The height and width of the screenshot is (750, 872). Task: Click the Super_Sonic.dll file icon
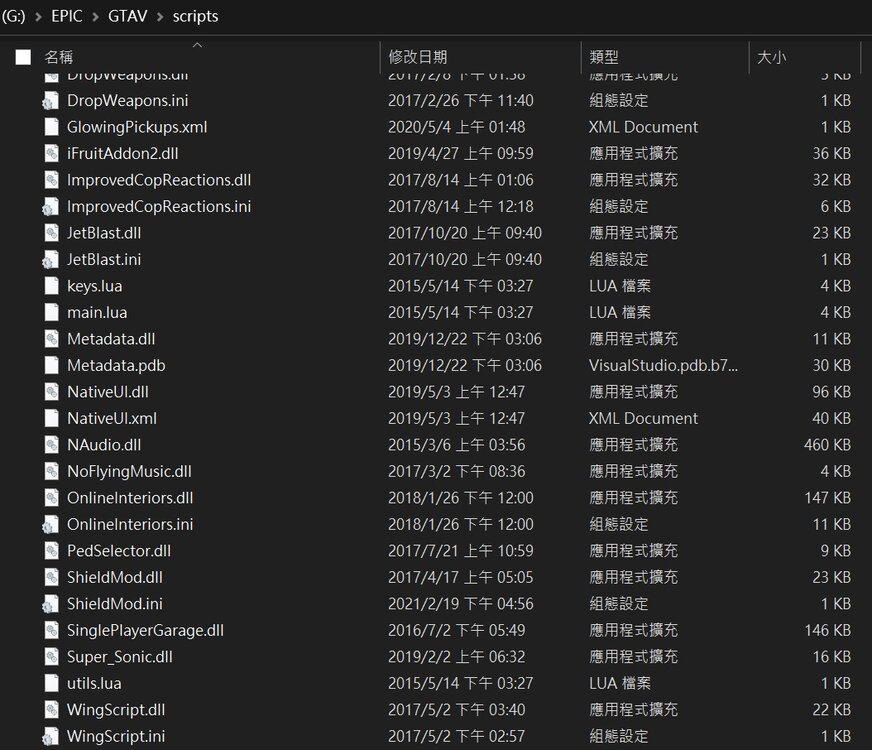(51, 656)
